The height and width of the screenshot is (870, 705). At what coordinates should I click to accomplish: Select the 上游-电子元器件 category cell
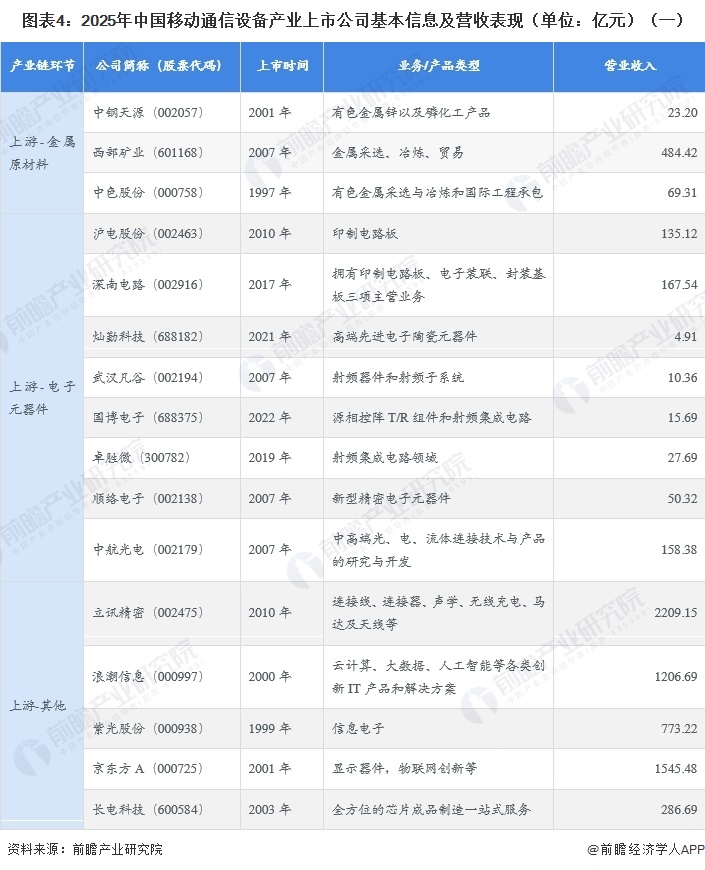(x=42, y=397)
